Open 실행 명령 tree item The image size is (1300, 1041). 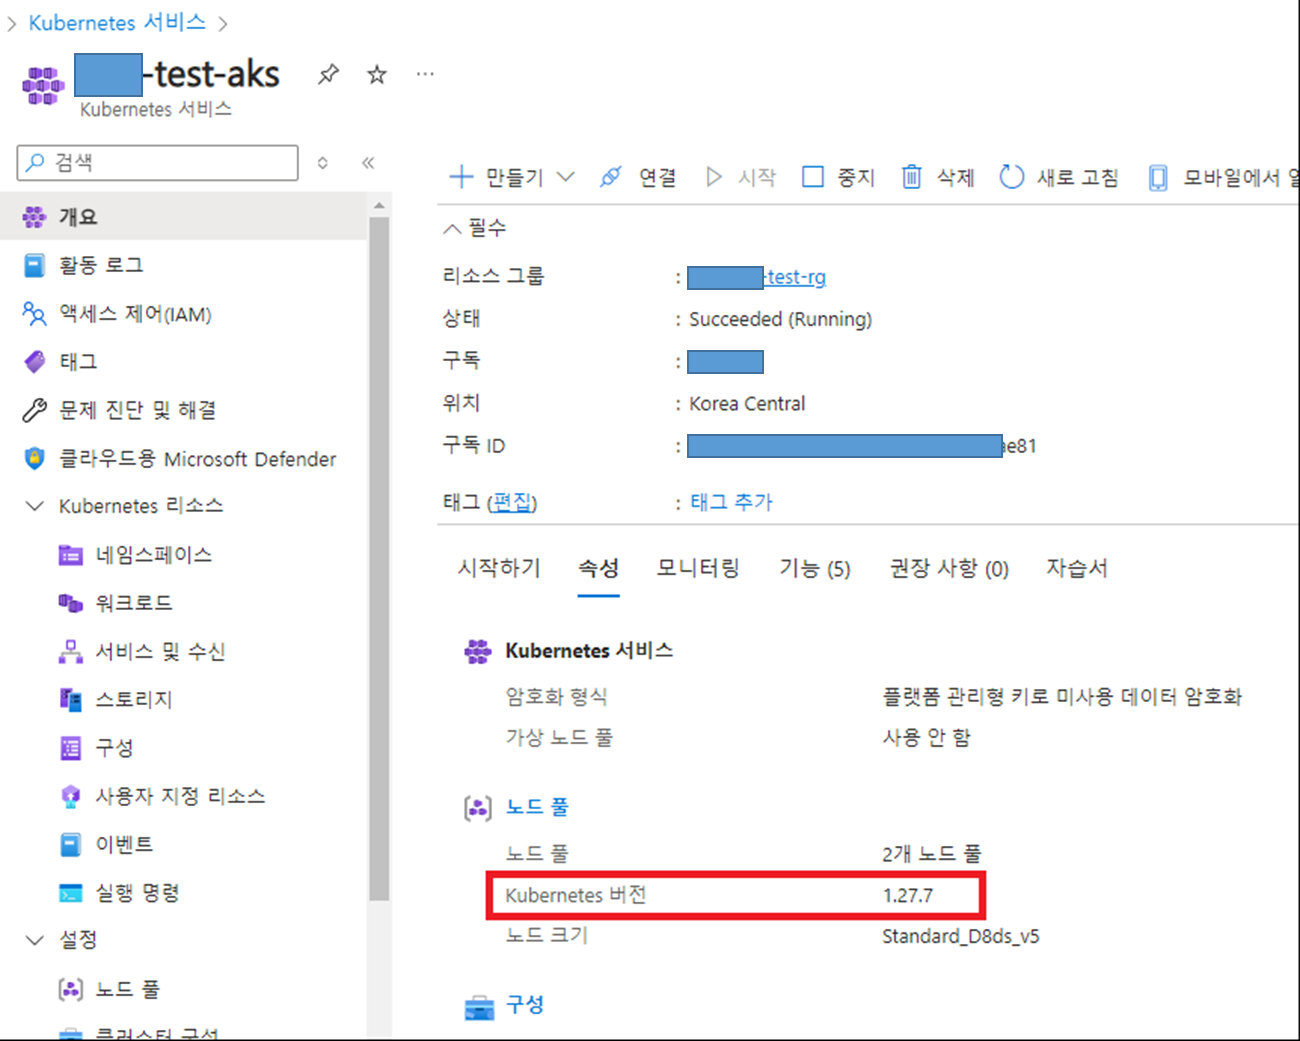coord(137,893)
